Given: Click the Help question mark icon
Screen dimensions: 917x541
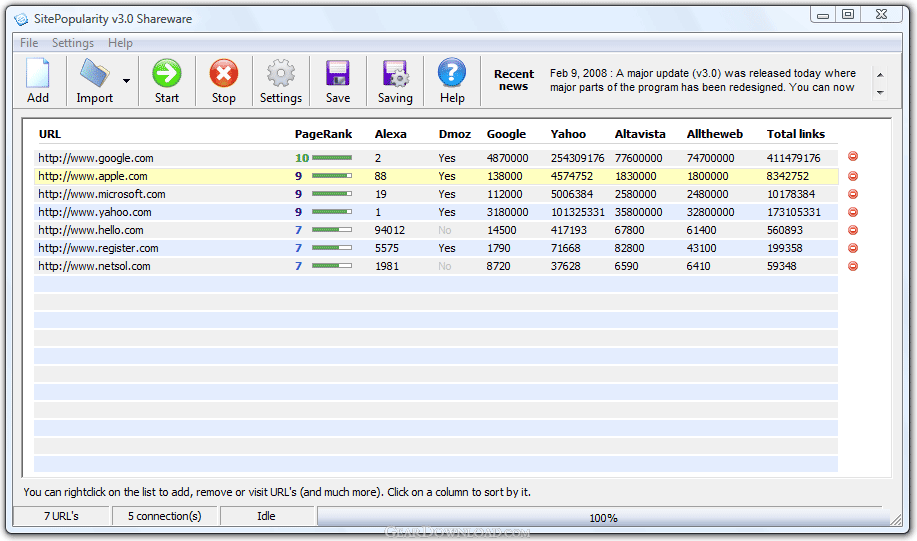Looking at the screenshot, I should (x=452, y=74).
